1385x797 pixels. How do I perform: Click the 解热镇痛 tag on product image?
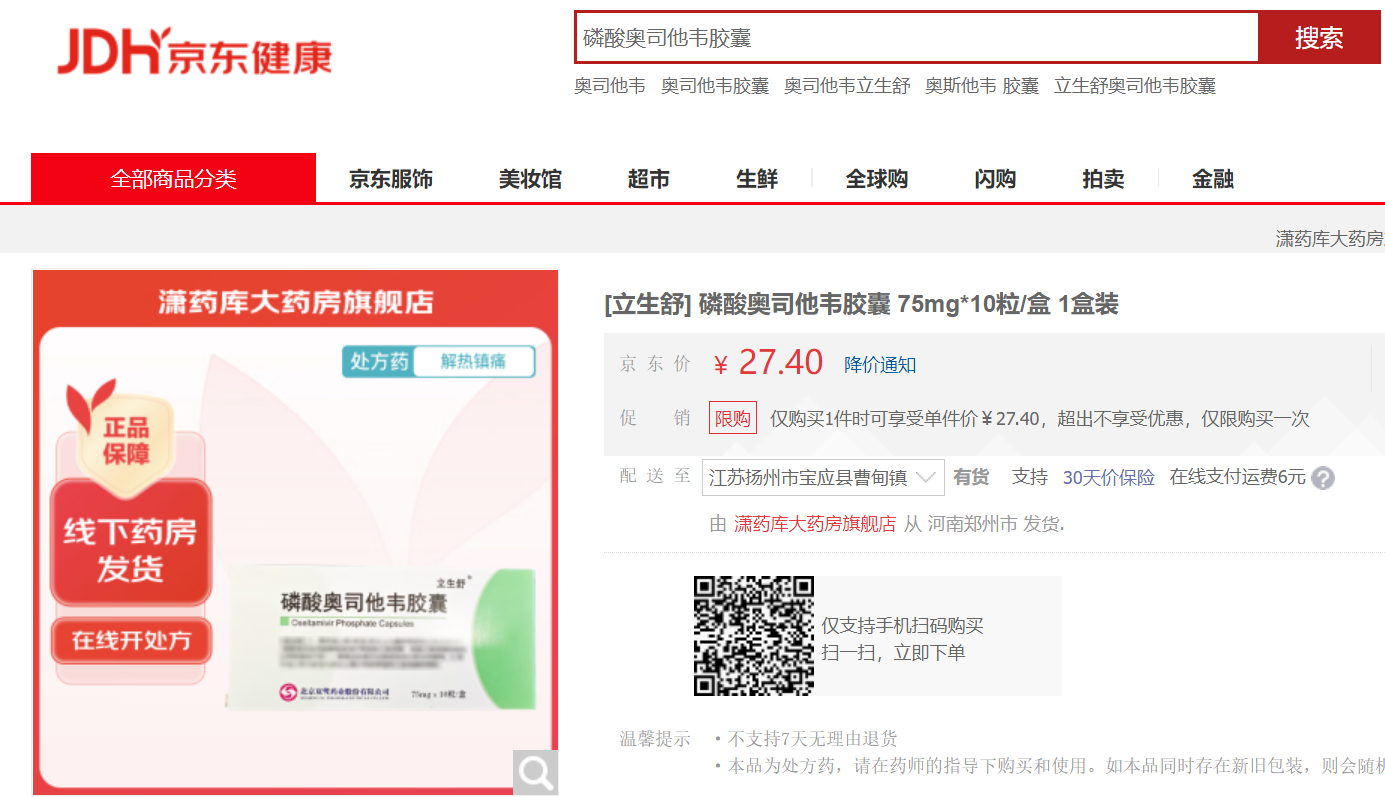click(473, 361)
